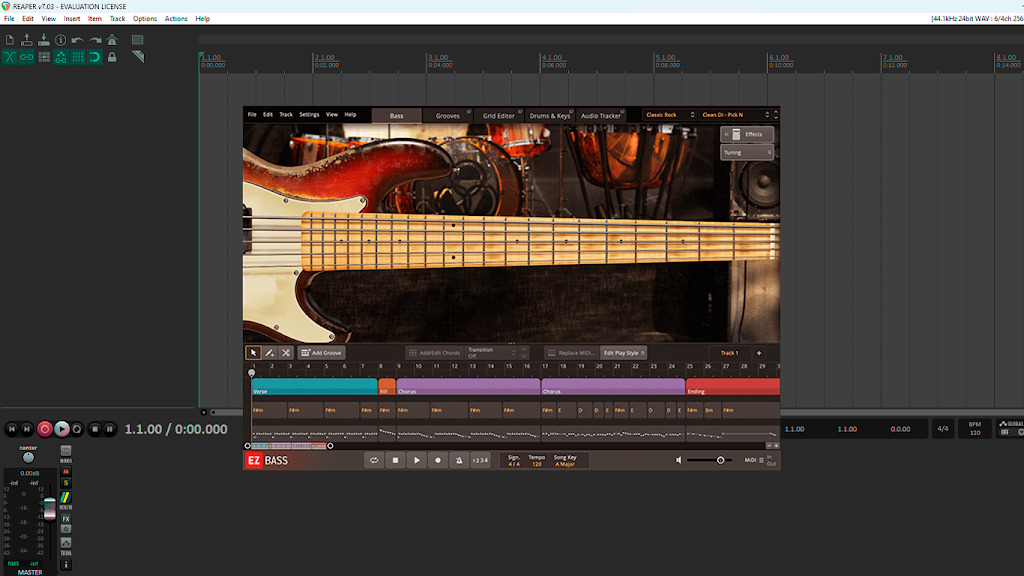
Task: Click the Tempo 120 field in EZbass
Action: point(537,460)
